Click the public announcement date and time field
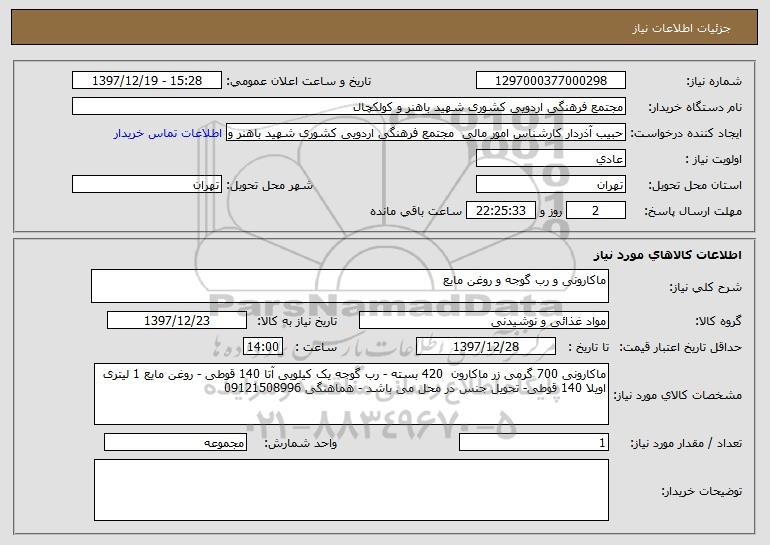This screenshot has width=770, height=545. [x=147, y=81]
